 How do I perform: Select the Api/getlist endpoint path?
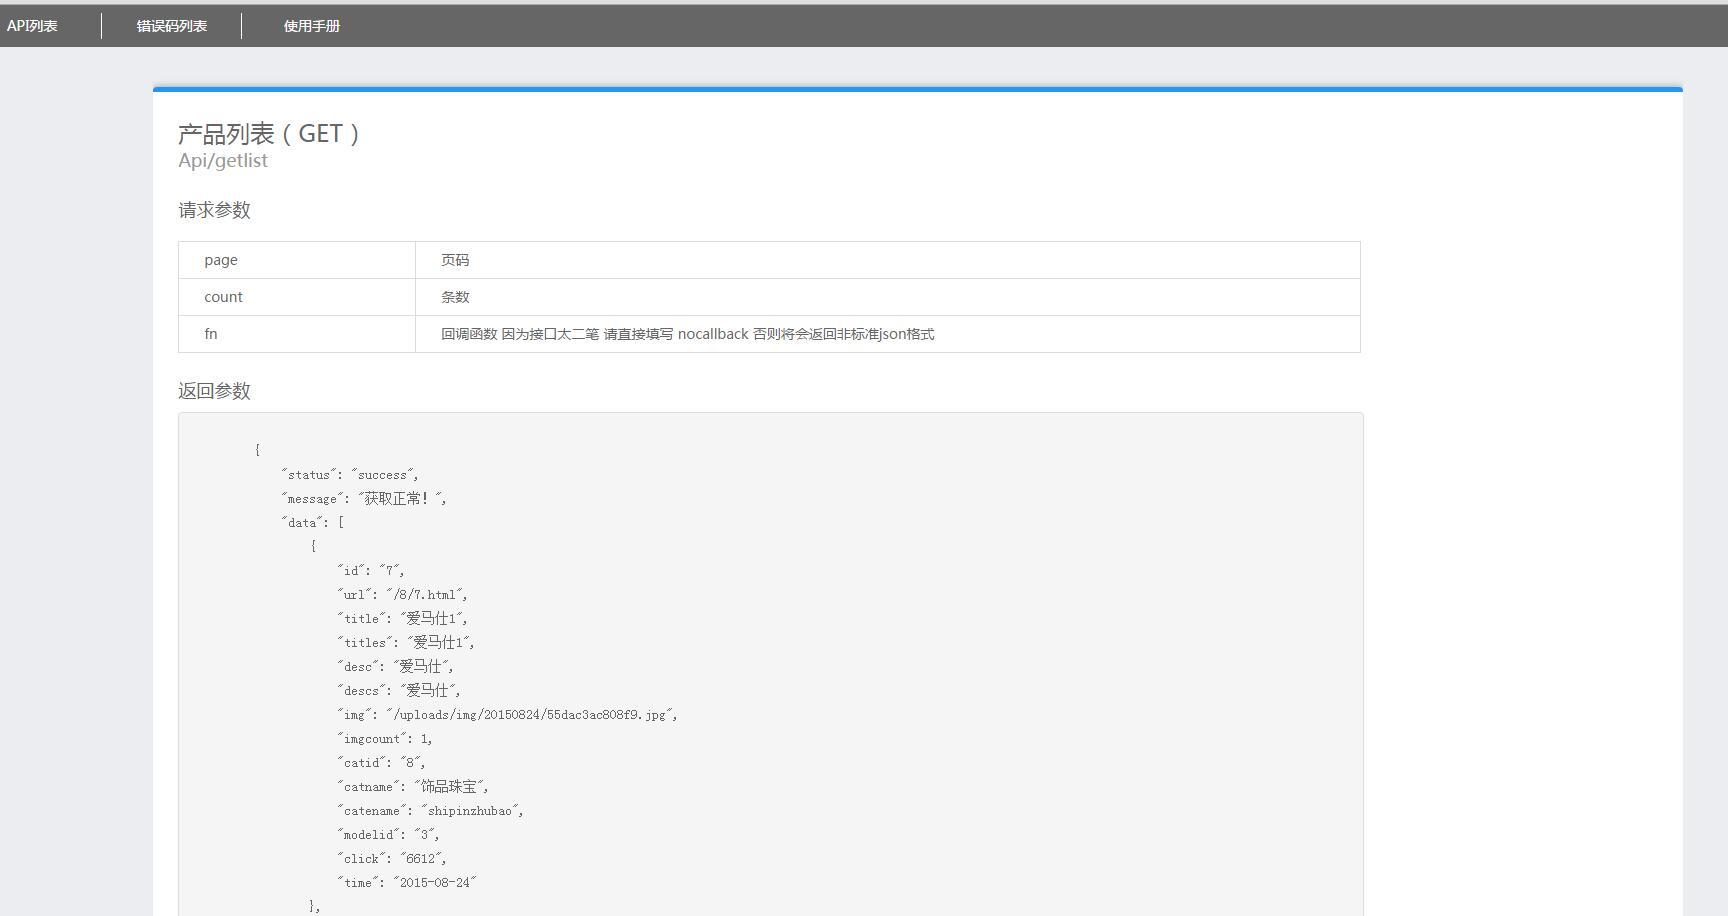pos(222,160)
